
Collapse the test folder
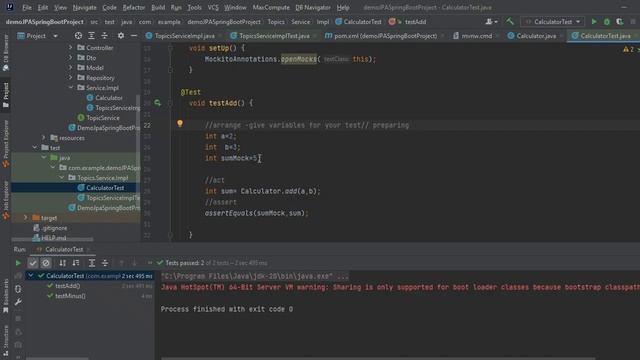click(x=35, y=148)
